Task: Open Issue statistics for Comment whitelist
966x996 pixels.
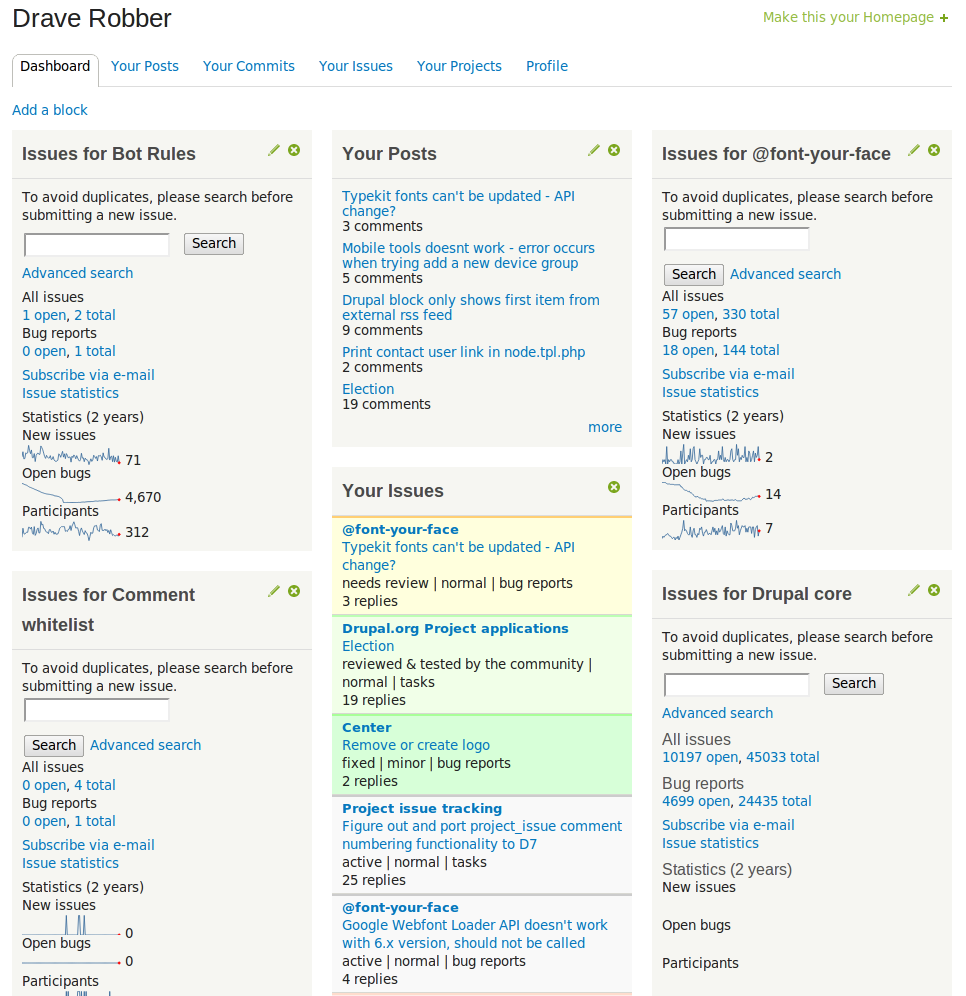Action: click(x=70, y=863)
